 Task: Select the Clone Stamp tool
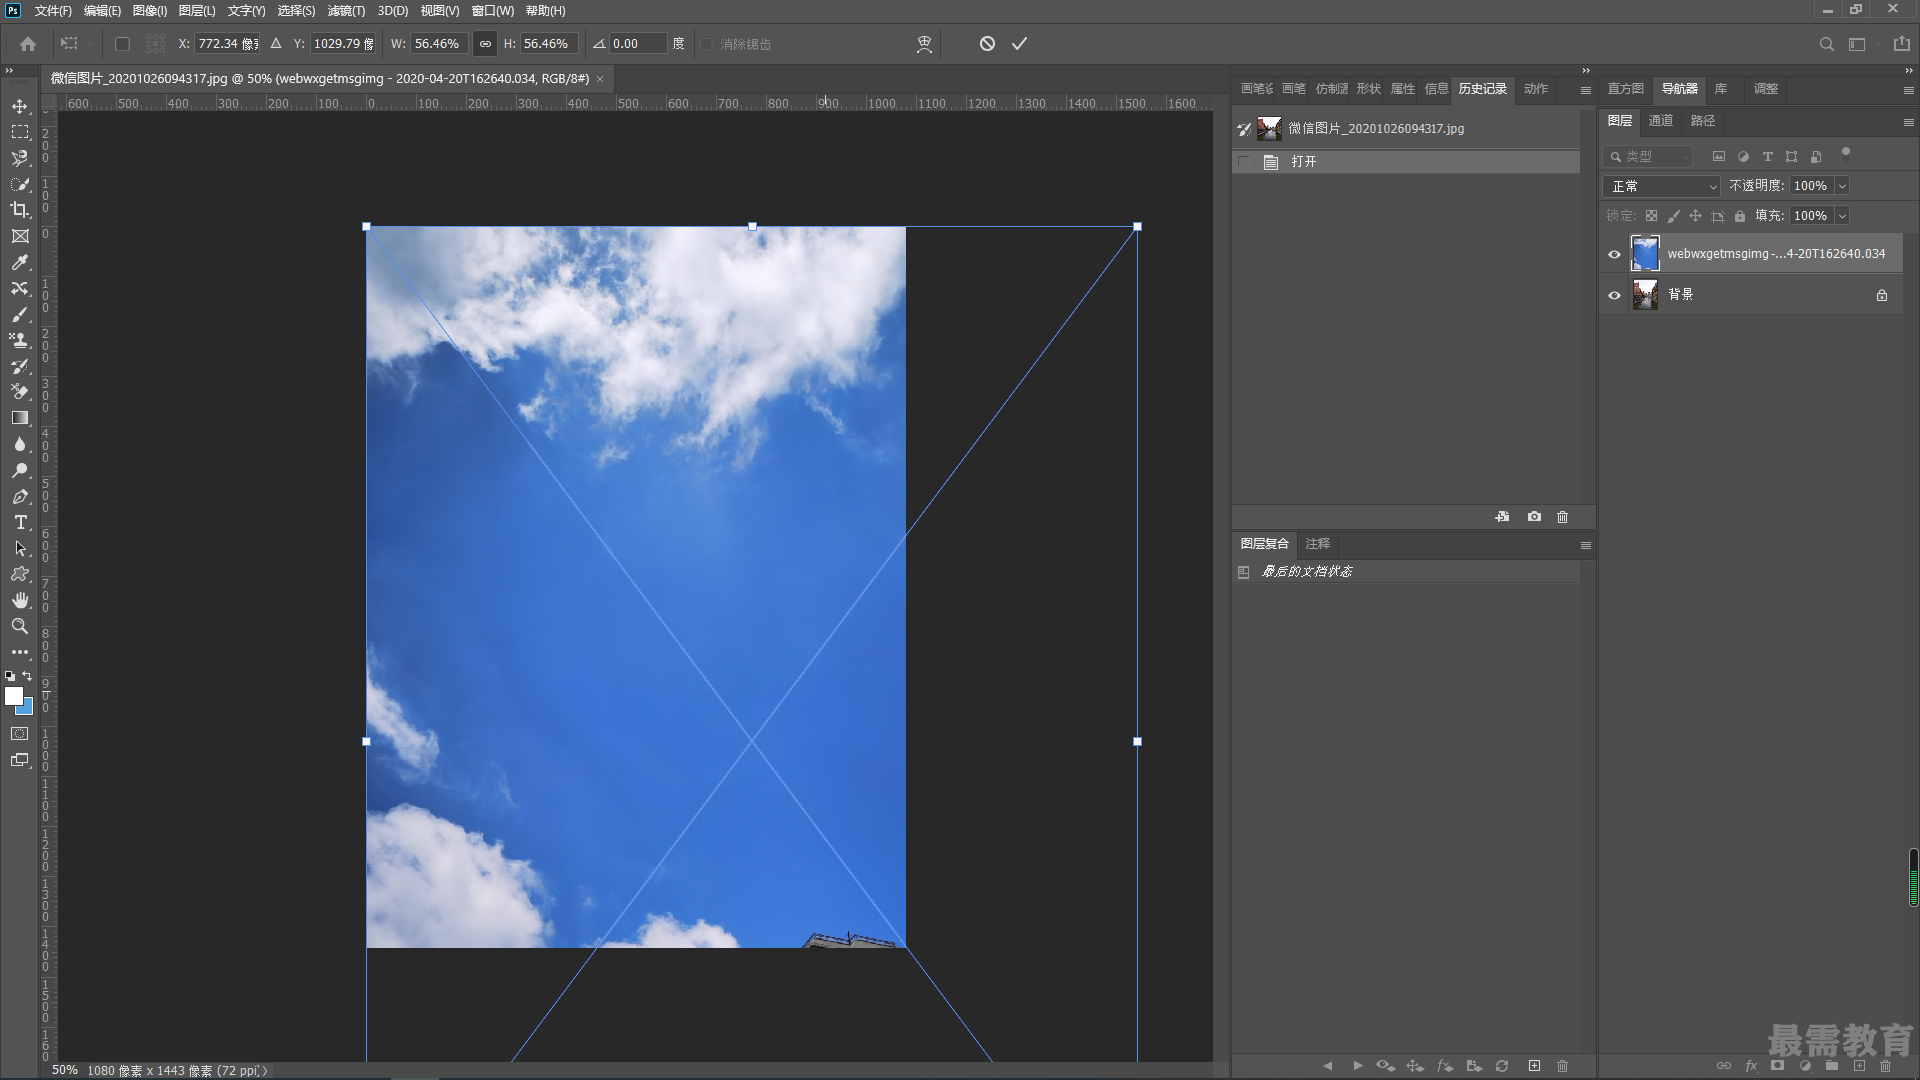pos(20,340)
